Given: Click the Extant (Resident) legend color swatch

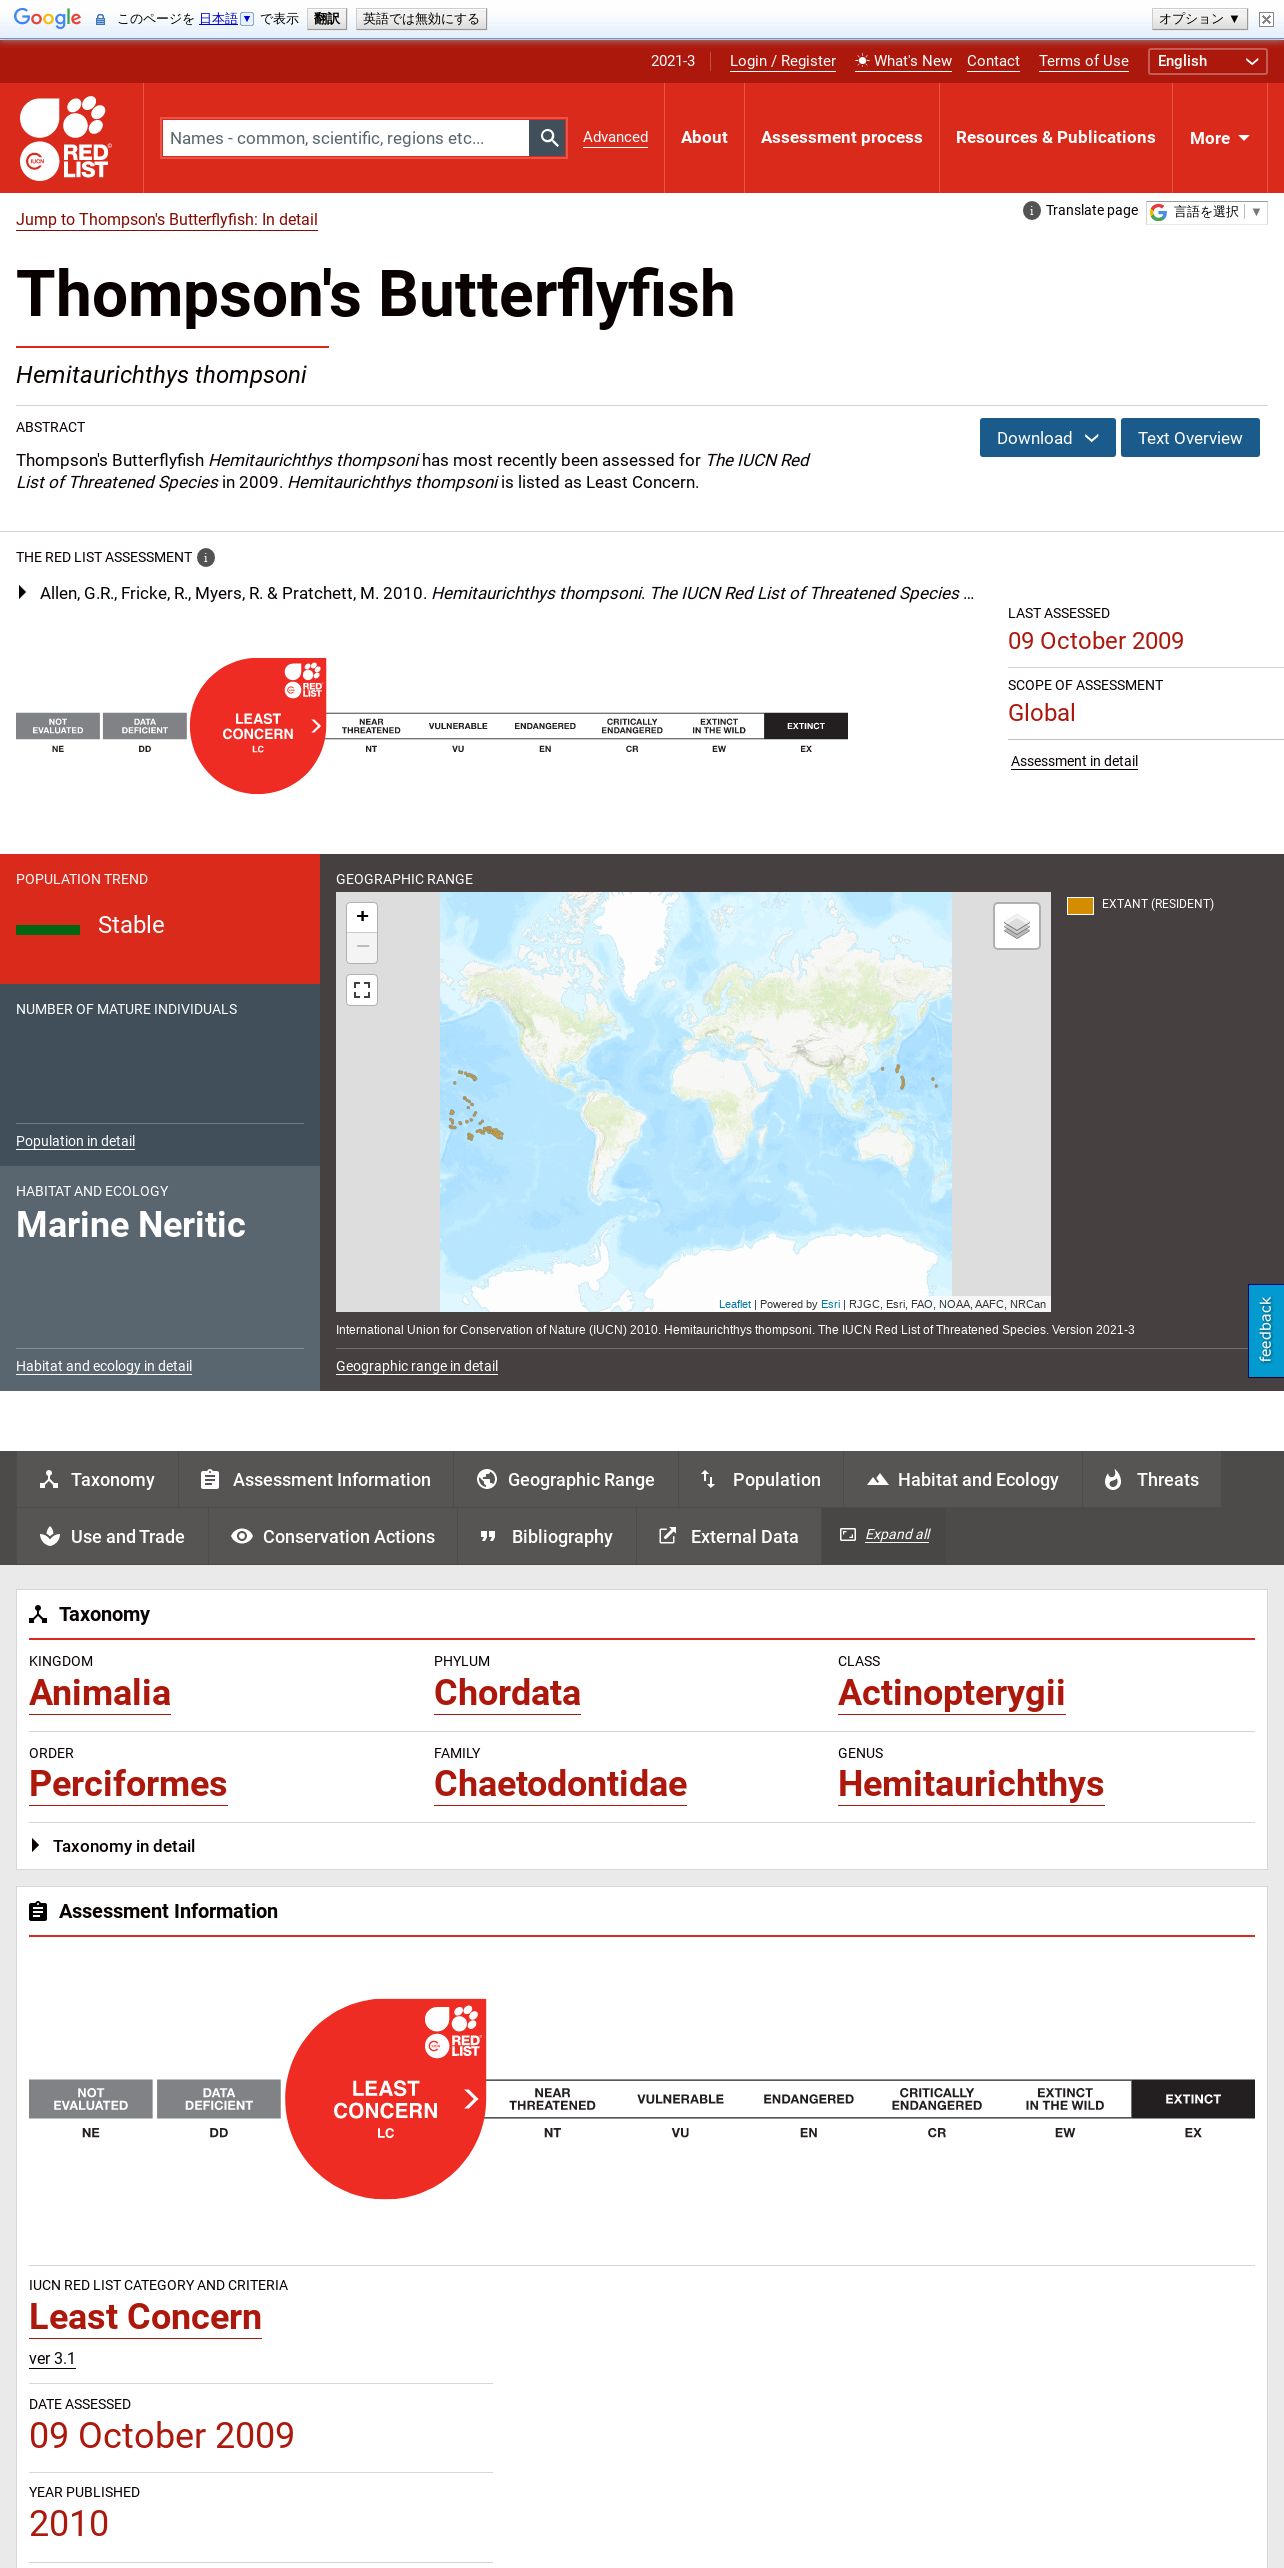Looking at the screenshot, I should (x=1080, y=905).
